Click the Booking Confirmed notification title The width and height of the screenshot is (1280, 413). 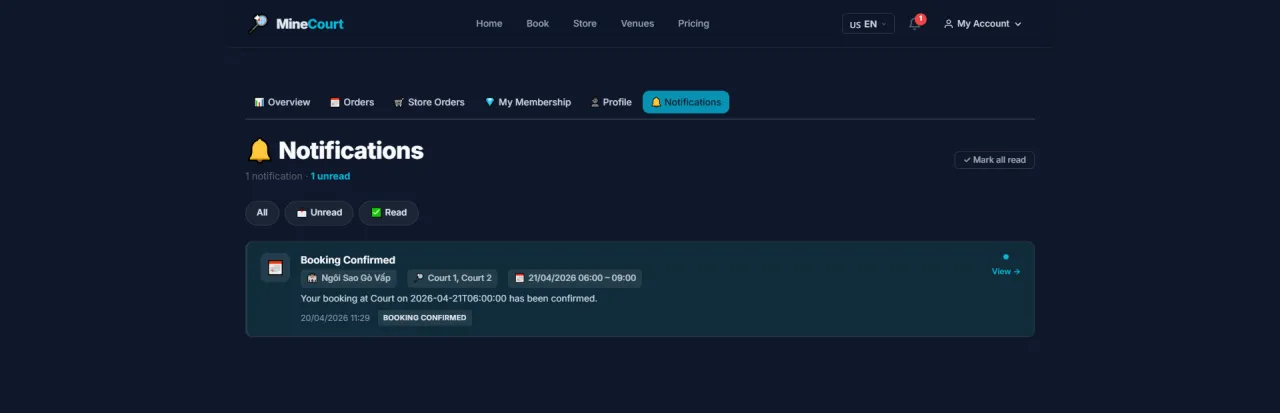point(348,260)
